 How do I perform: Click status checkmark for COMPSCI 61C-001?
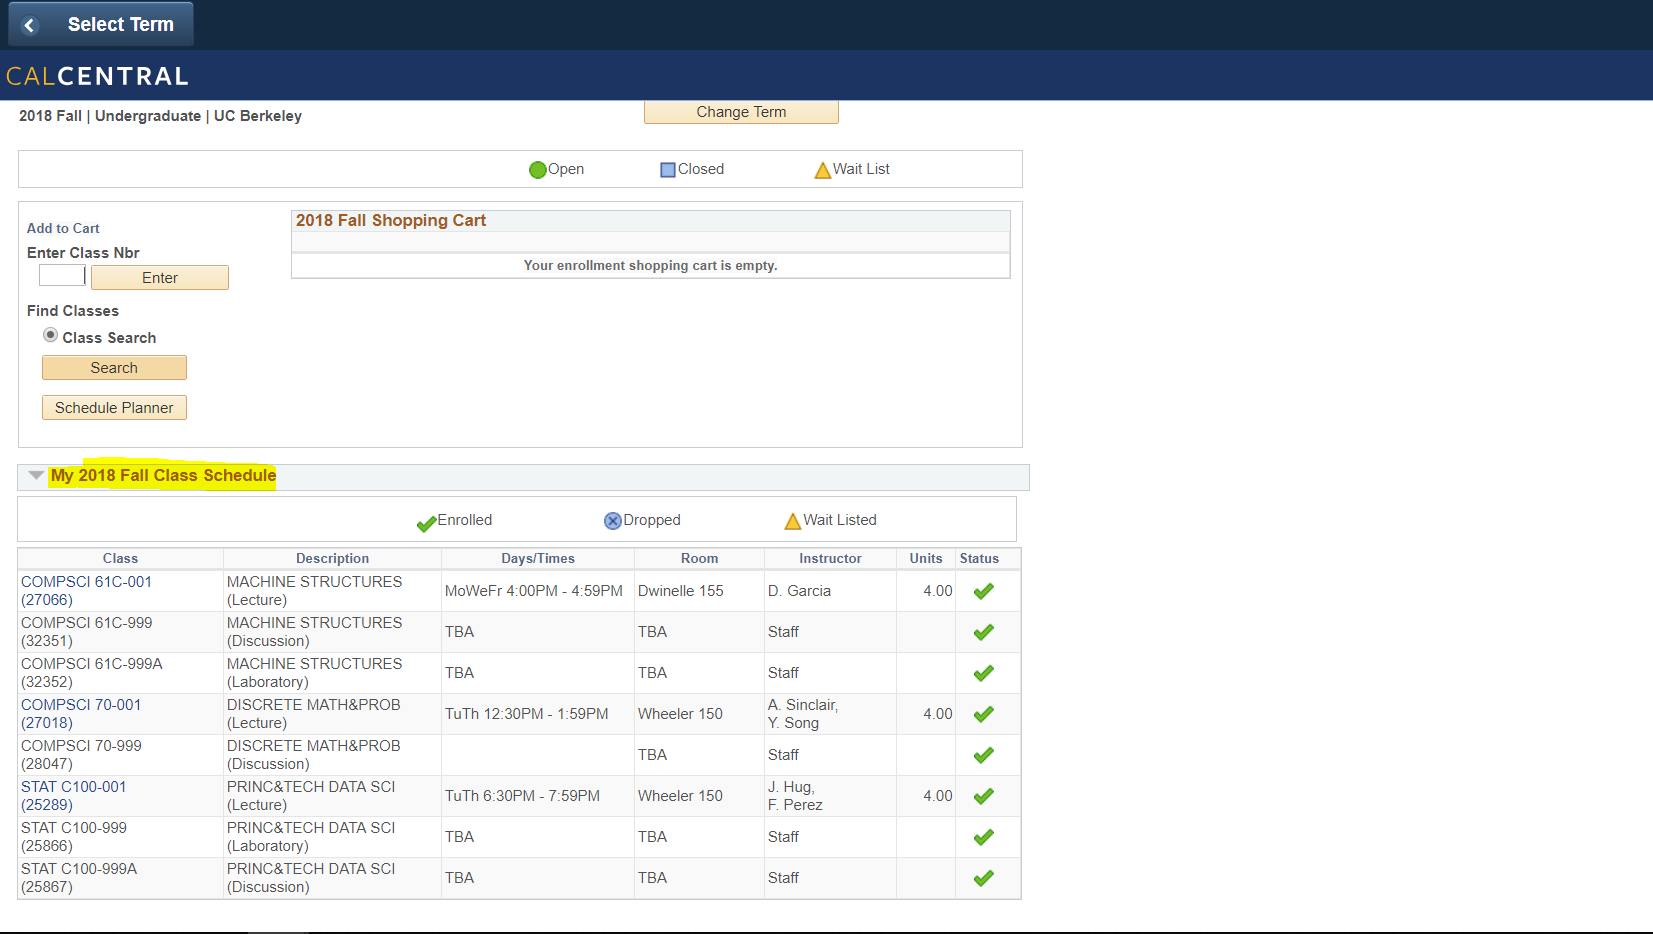click(984, 591)
